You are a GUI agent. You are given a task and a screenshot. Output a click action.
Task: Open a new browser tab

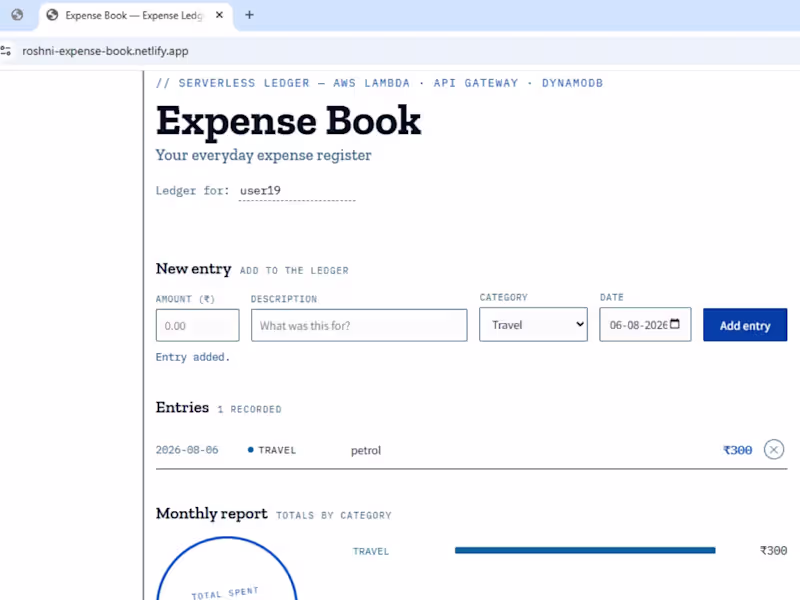(249, 15)
